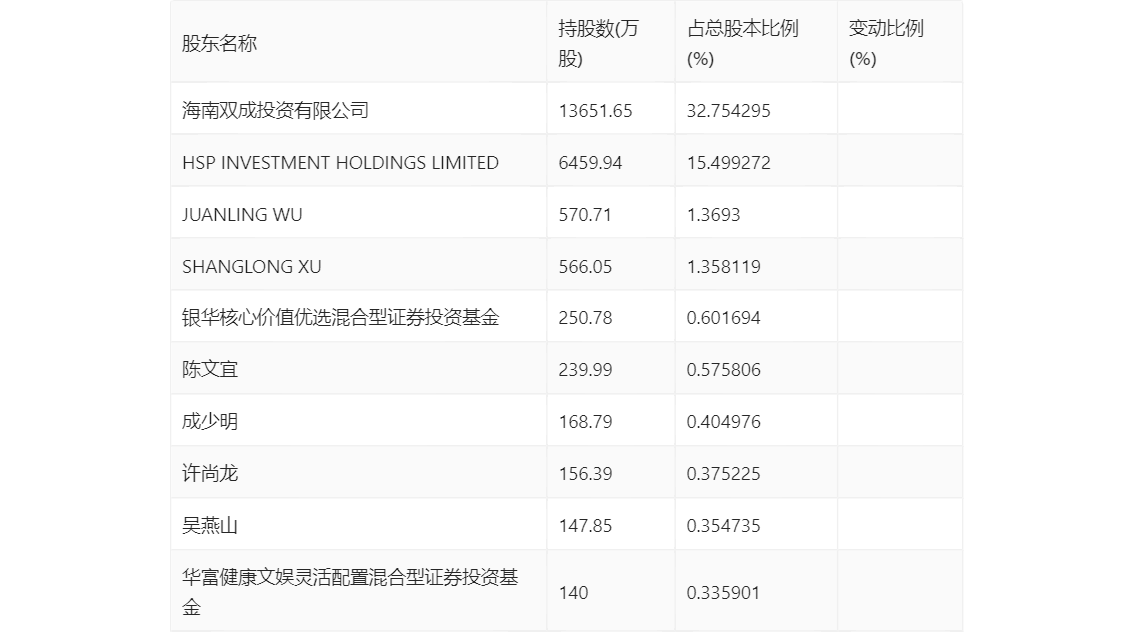Image resolution: width=1134 pixels, height=632 pixels.
Task: Select shareholder 海南双成投资有限公司
Action: pyautogui.click(x=276, y=111)
